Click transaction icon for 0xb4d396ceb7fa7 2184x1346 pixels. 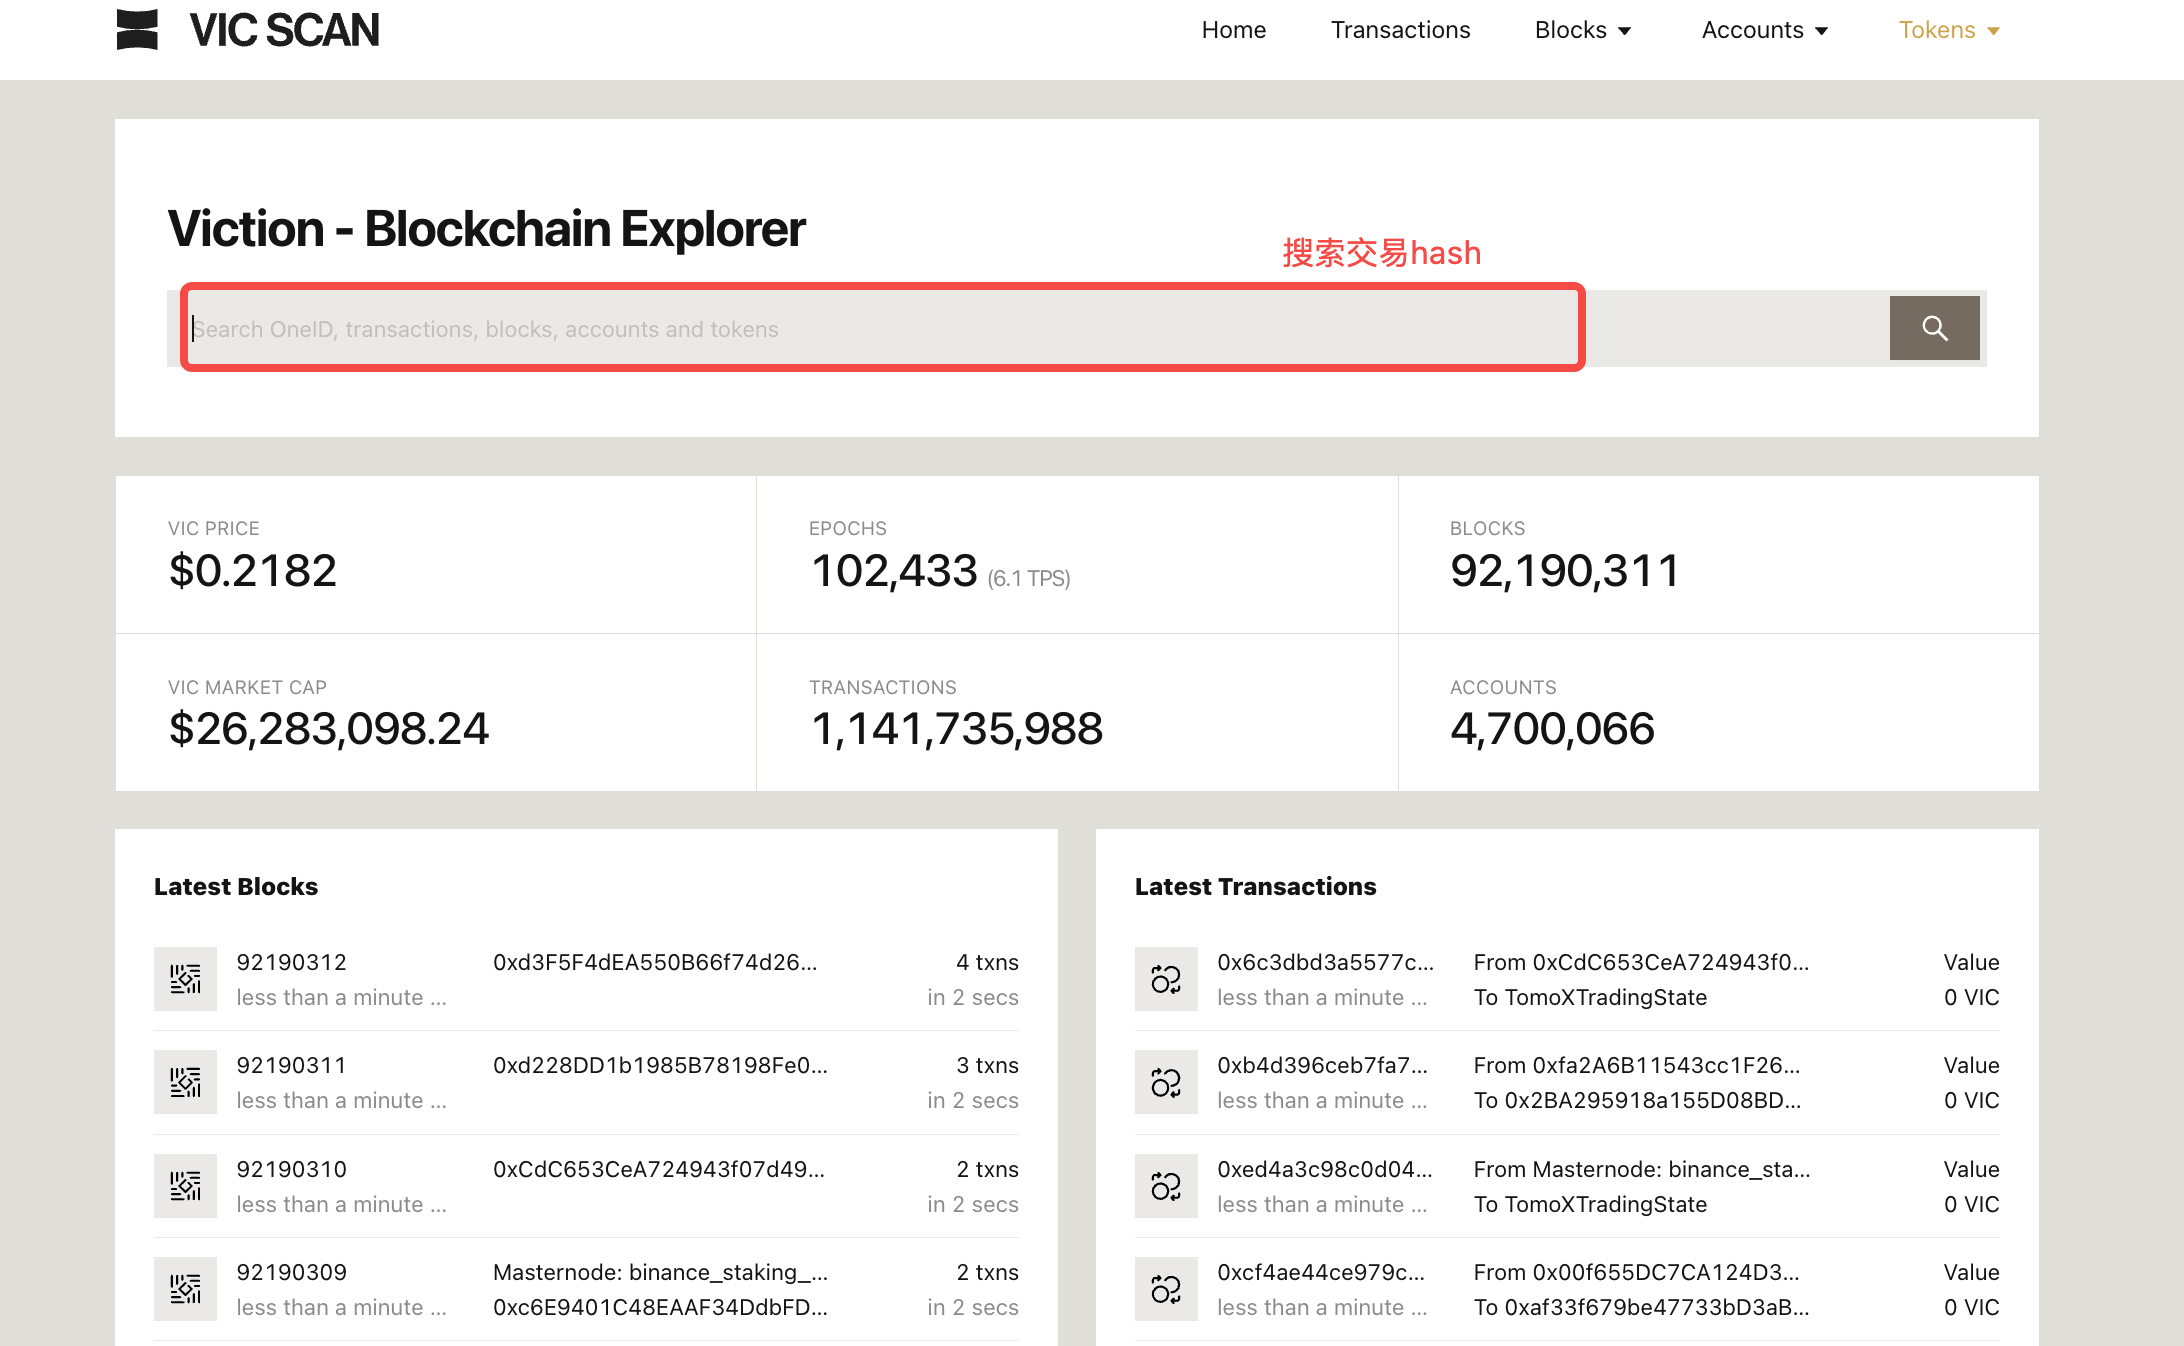click(x=1166, y=1082)
